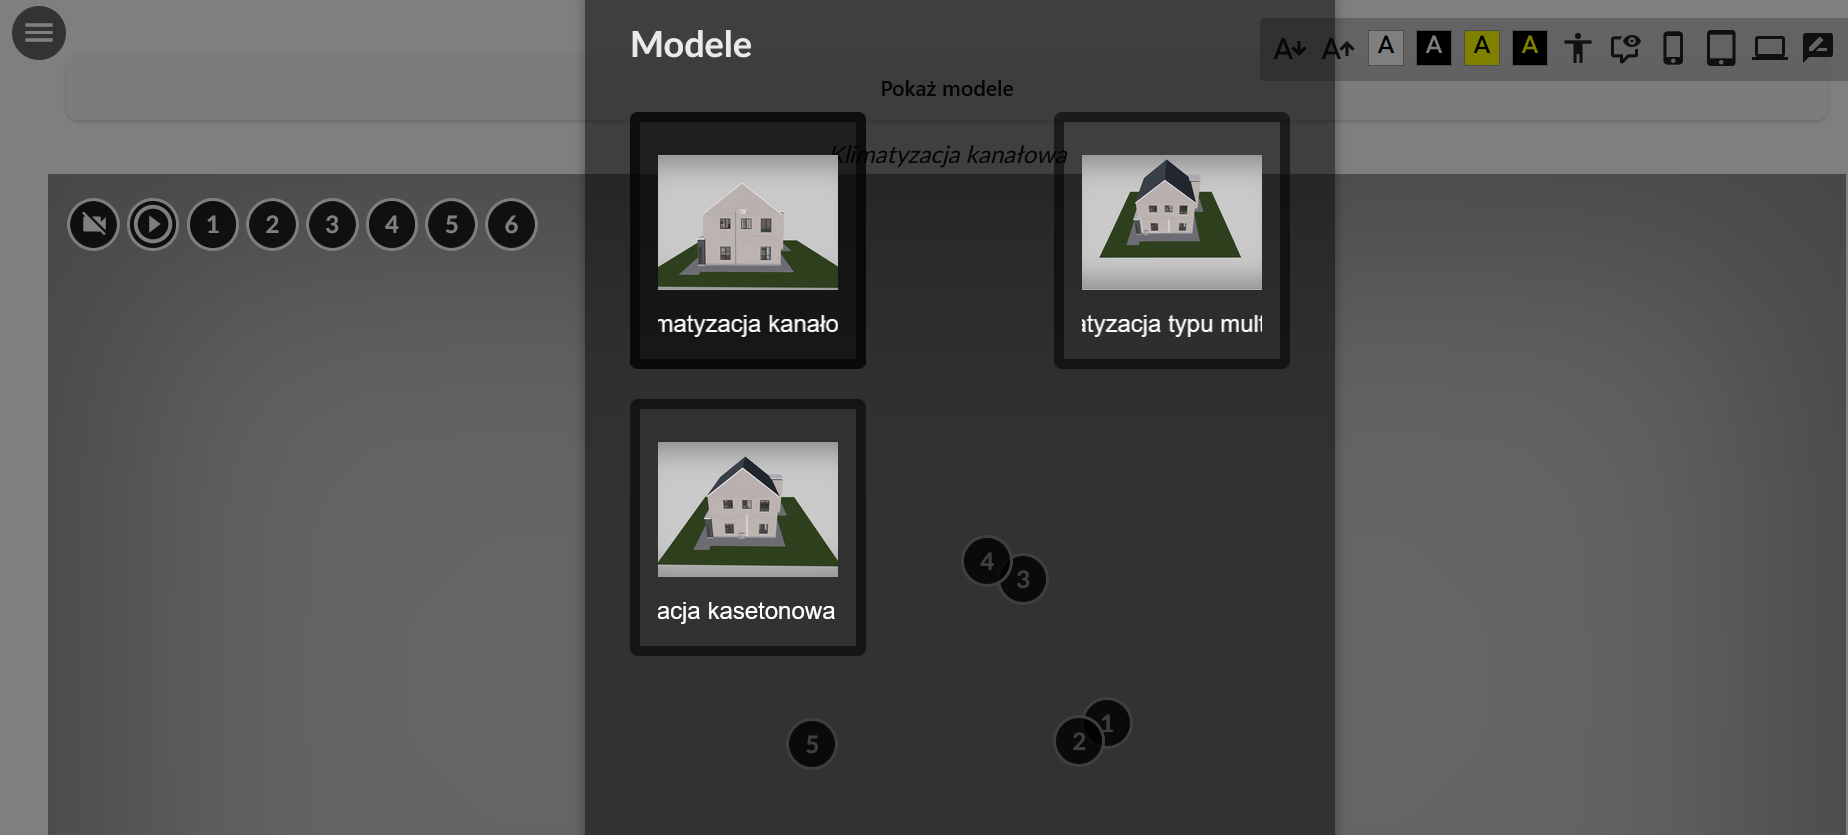Switch to the mobile phone view icon
The image size is (1848, 835).
click(1673, 48)
